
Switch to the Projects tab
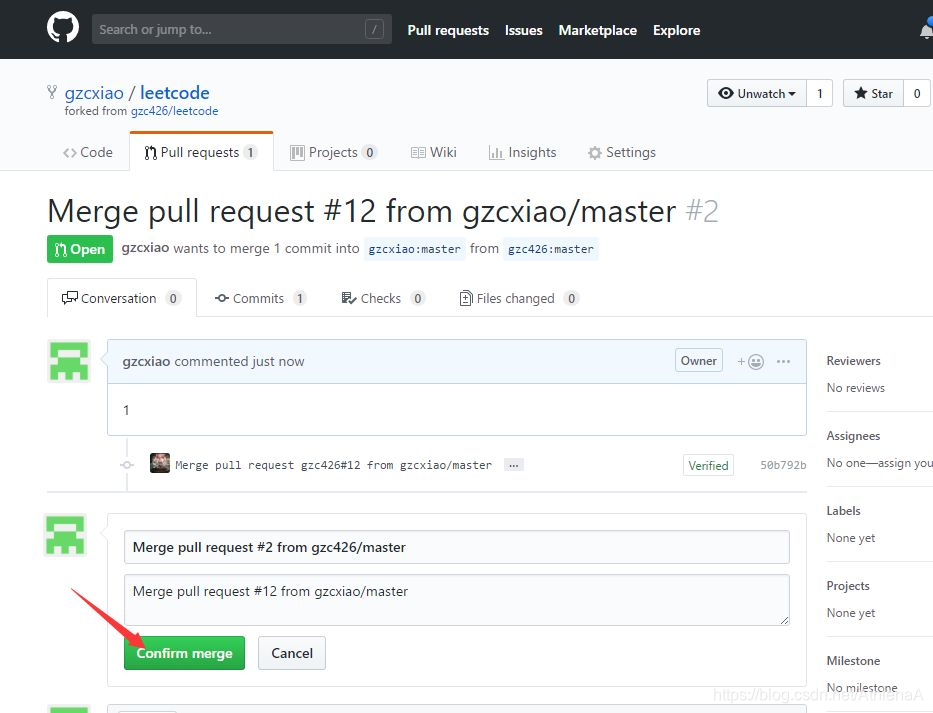(333, 152)
